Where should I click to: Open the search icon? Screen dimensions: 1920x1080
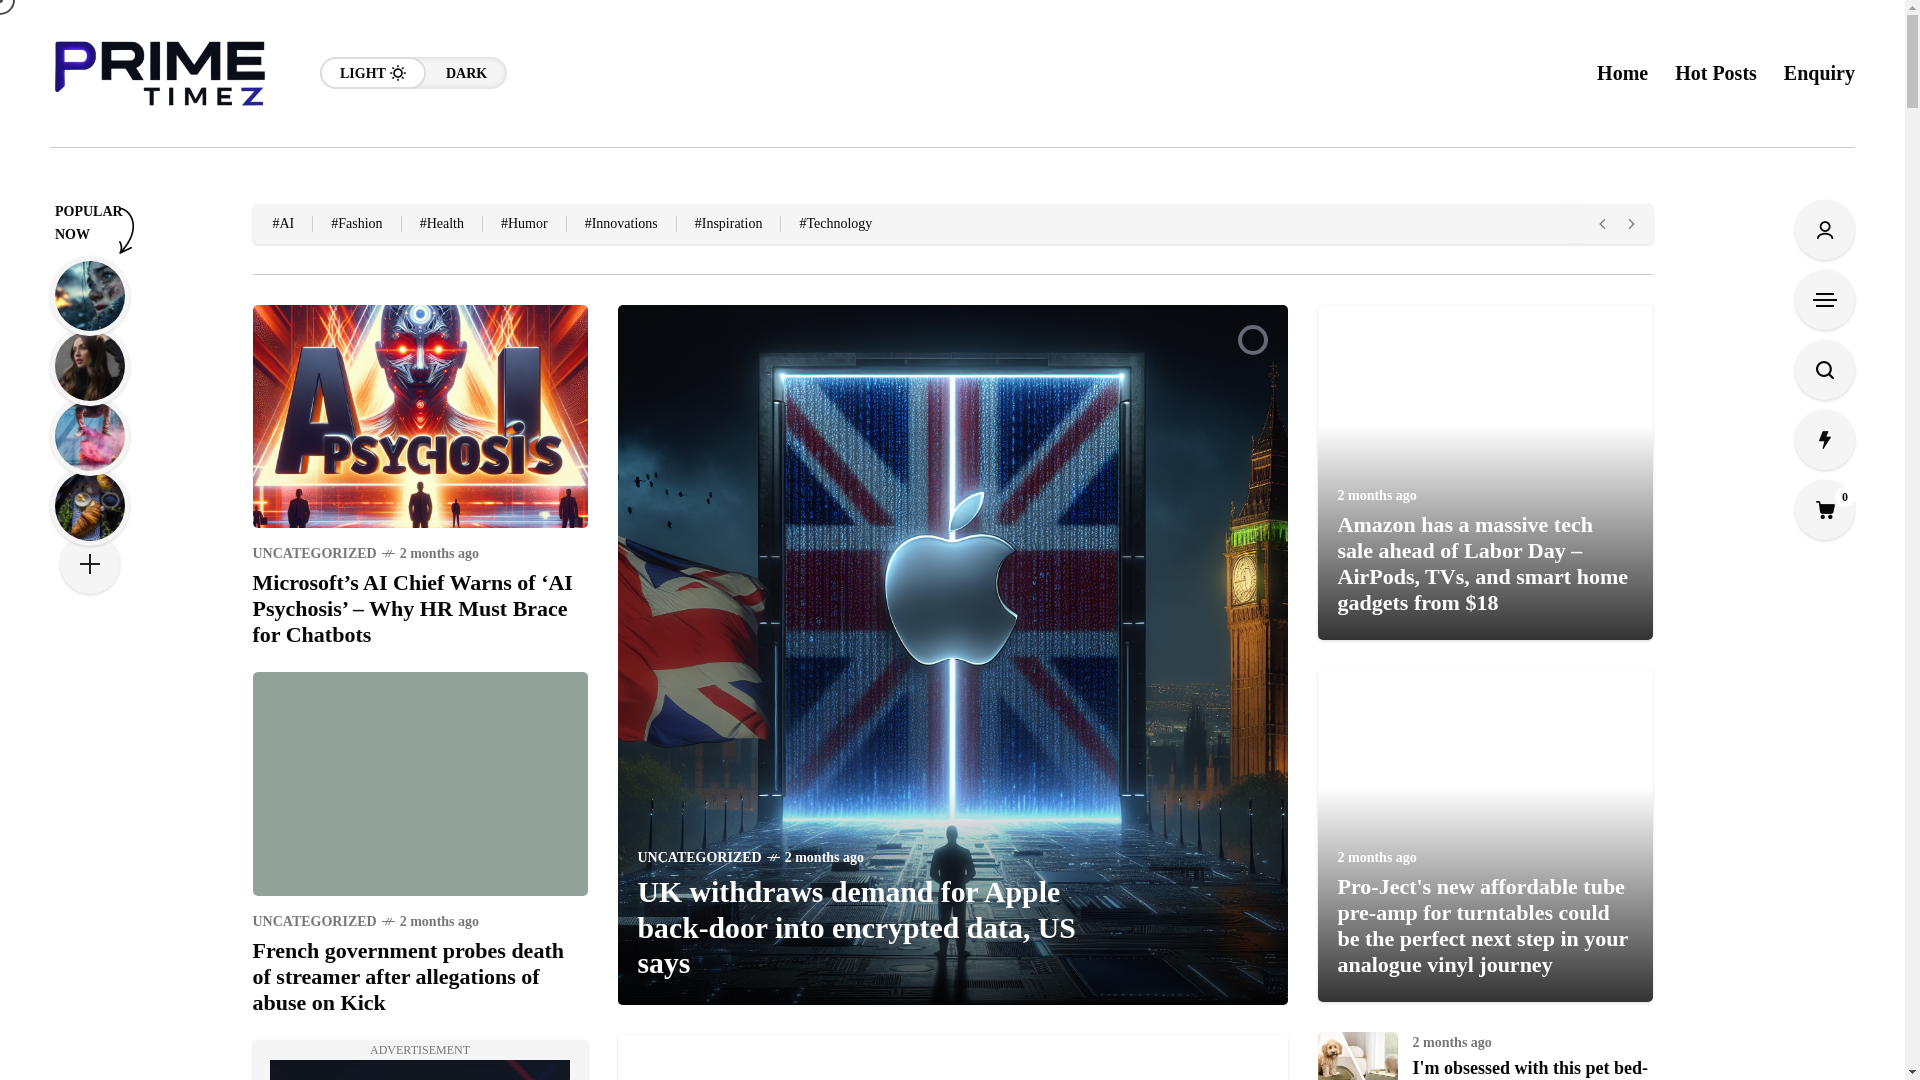[x=1824, y=370]
